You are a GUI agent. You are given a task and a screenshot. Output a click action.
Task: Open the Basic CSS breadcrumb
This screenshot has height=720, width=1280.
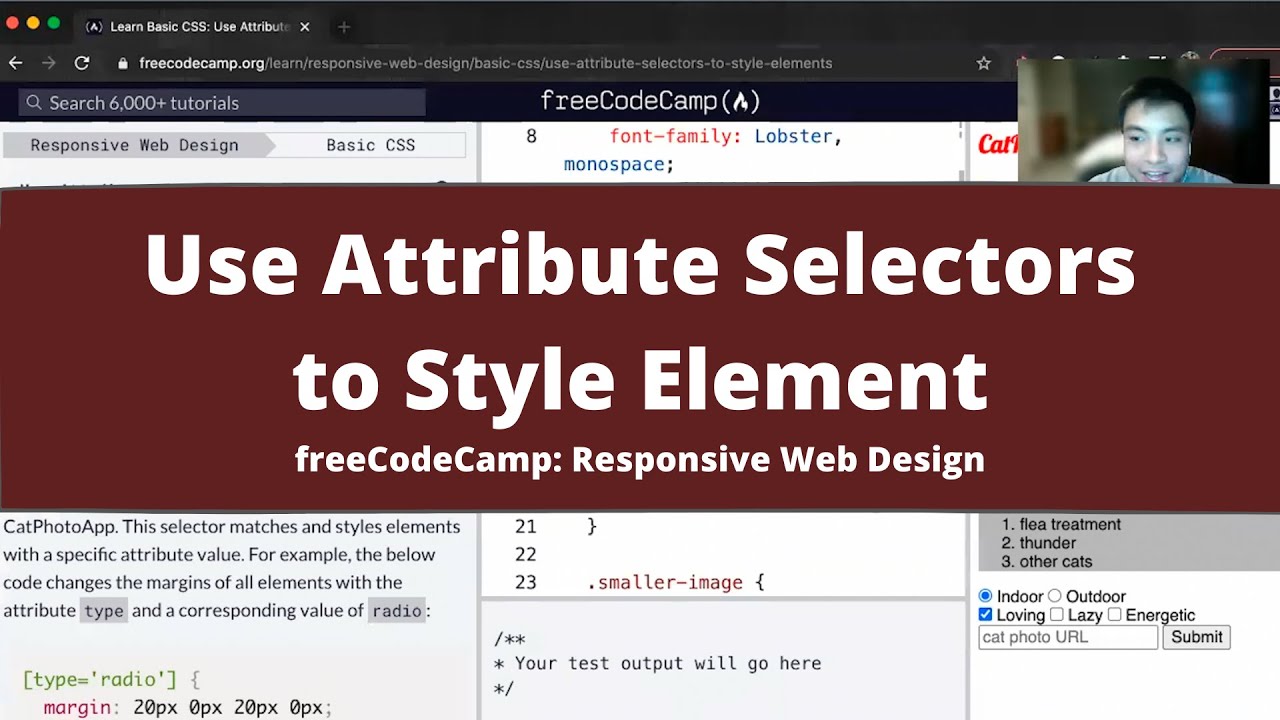370,145
